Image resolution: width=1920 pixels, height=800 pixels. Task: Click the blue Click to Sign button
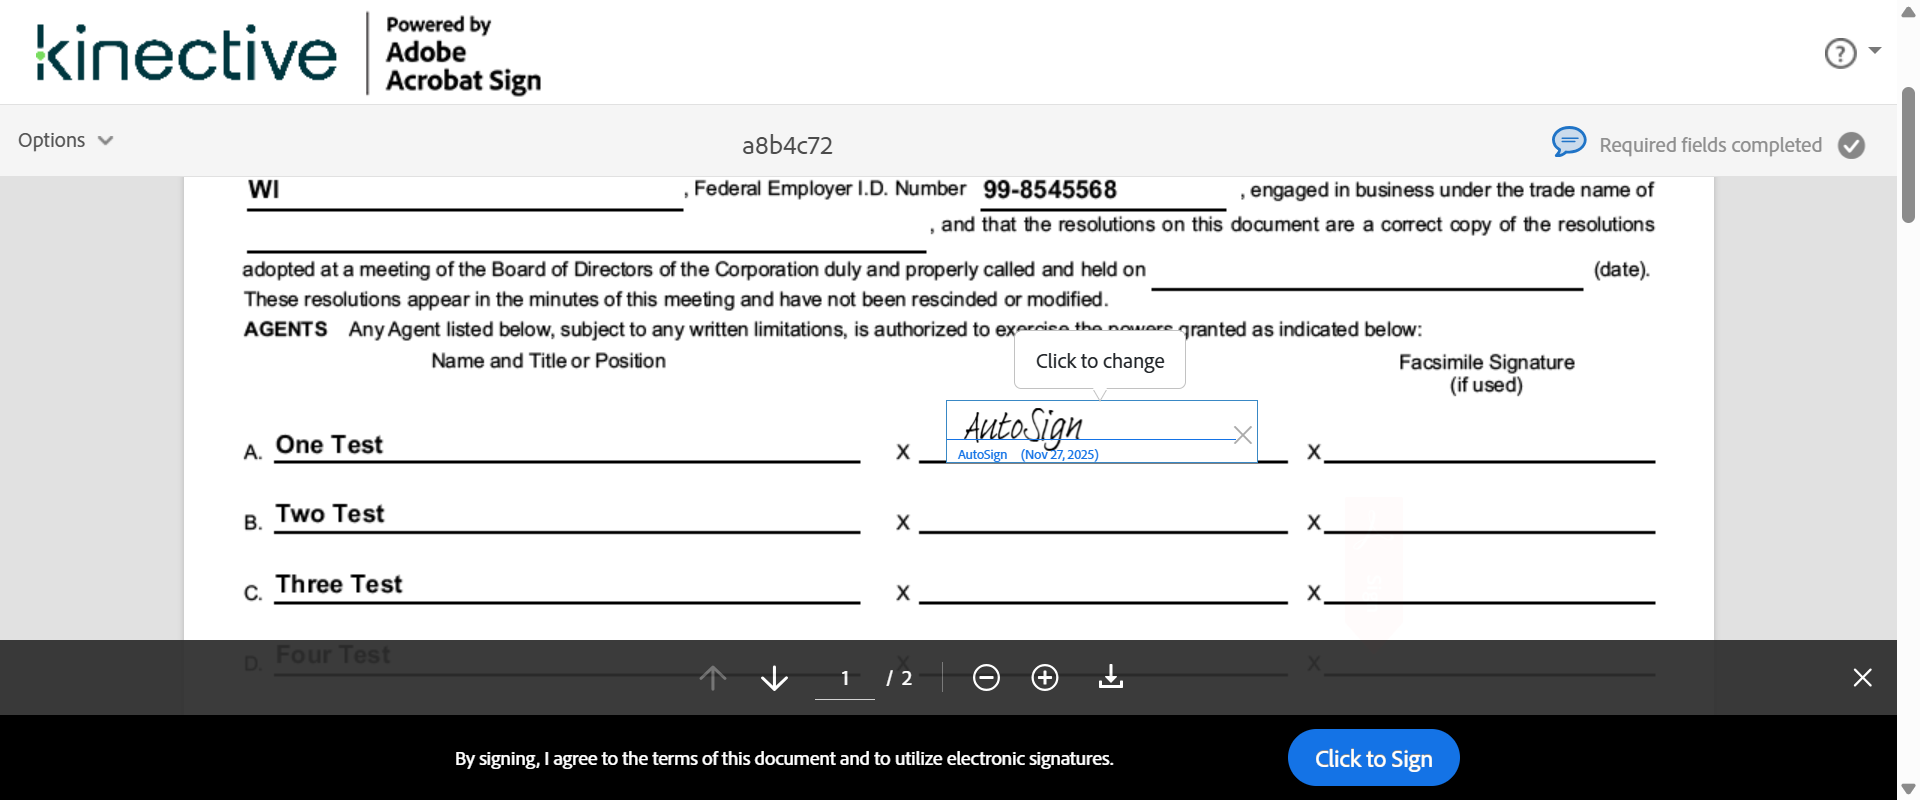click(x=1374, y=758)
